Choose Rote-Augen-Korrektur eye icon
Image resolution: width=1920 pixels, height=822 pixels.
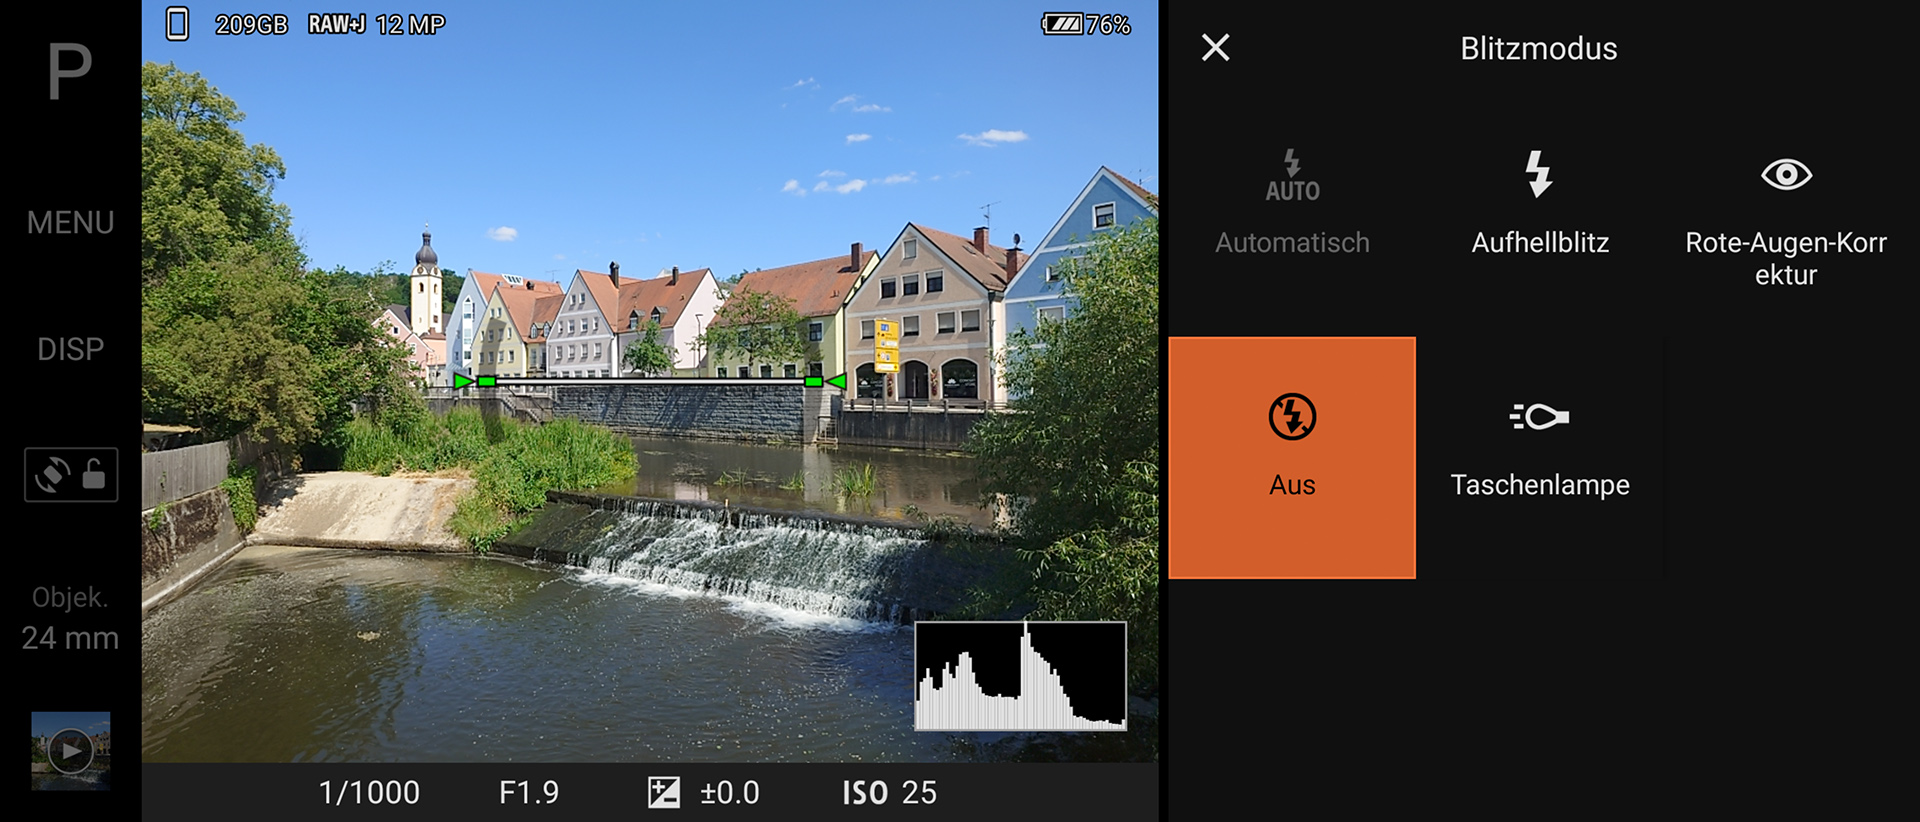click(x=1785, y=175)
